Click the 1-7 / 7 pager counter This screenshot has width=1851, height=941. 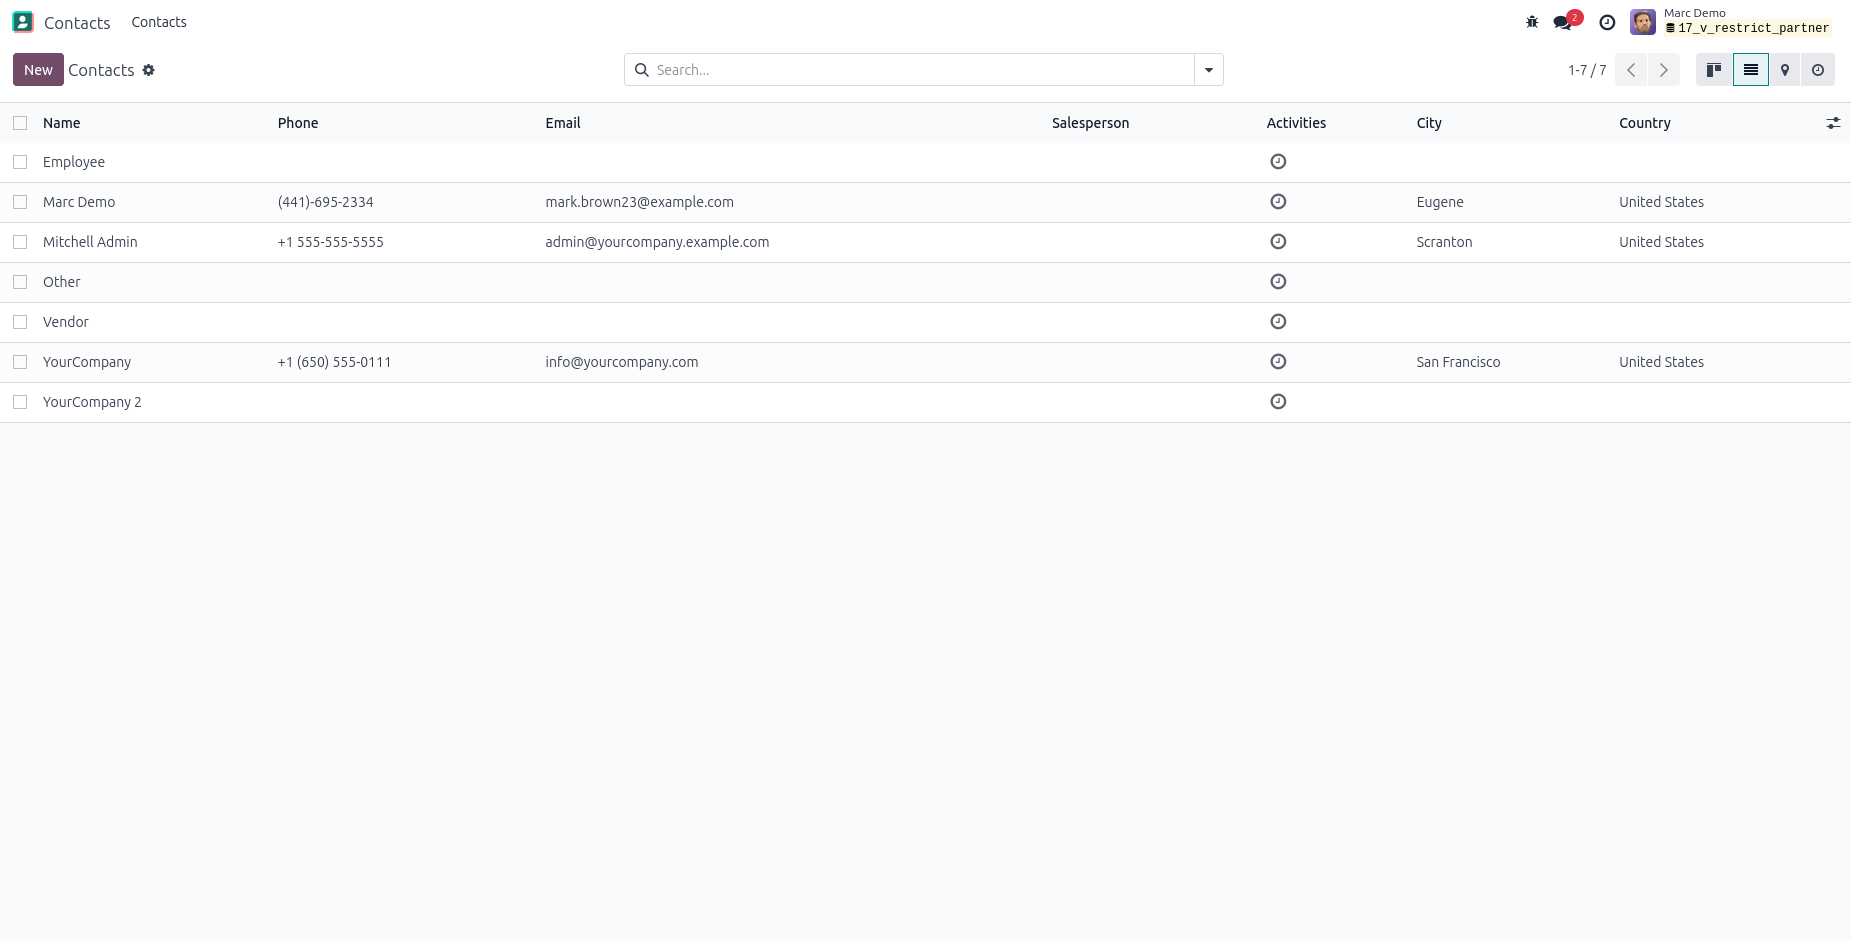(1587, 70)
